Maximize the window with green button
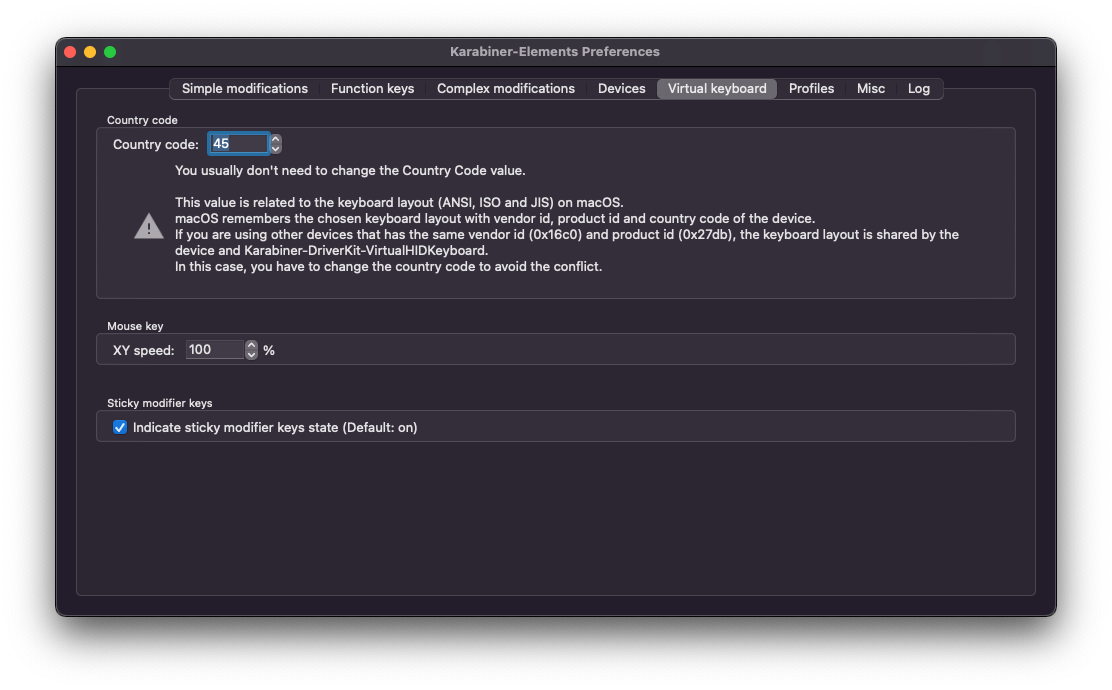Viewport: 1112px width, 690px height. point(110,52)
